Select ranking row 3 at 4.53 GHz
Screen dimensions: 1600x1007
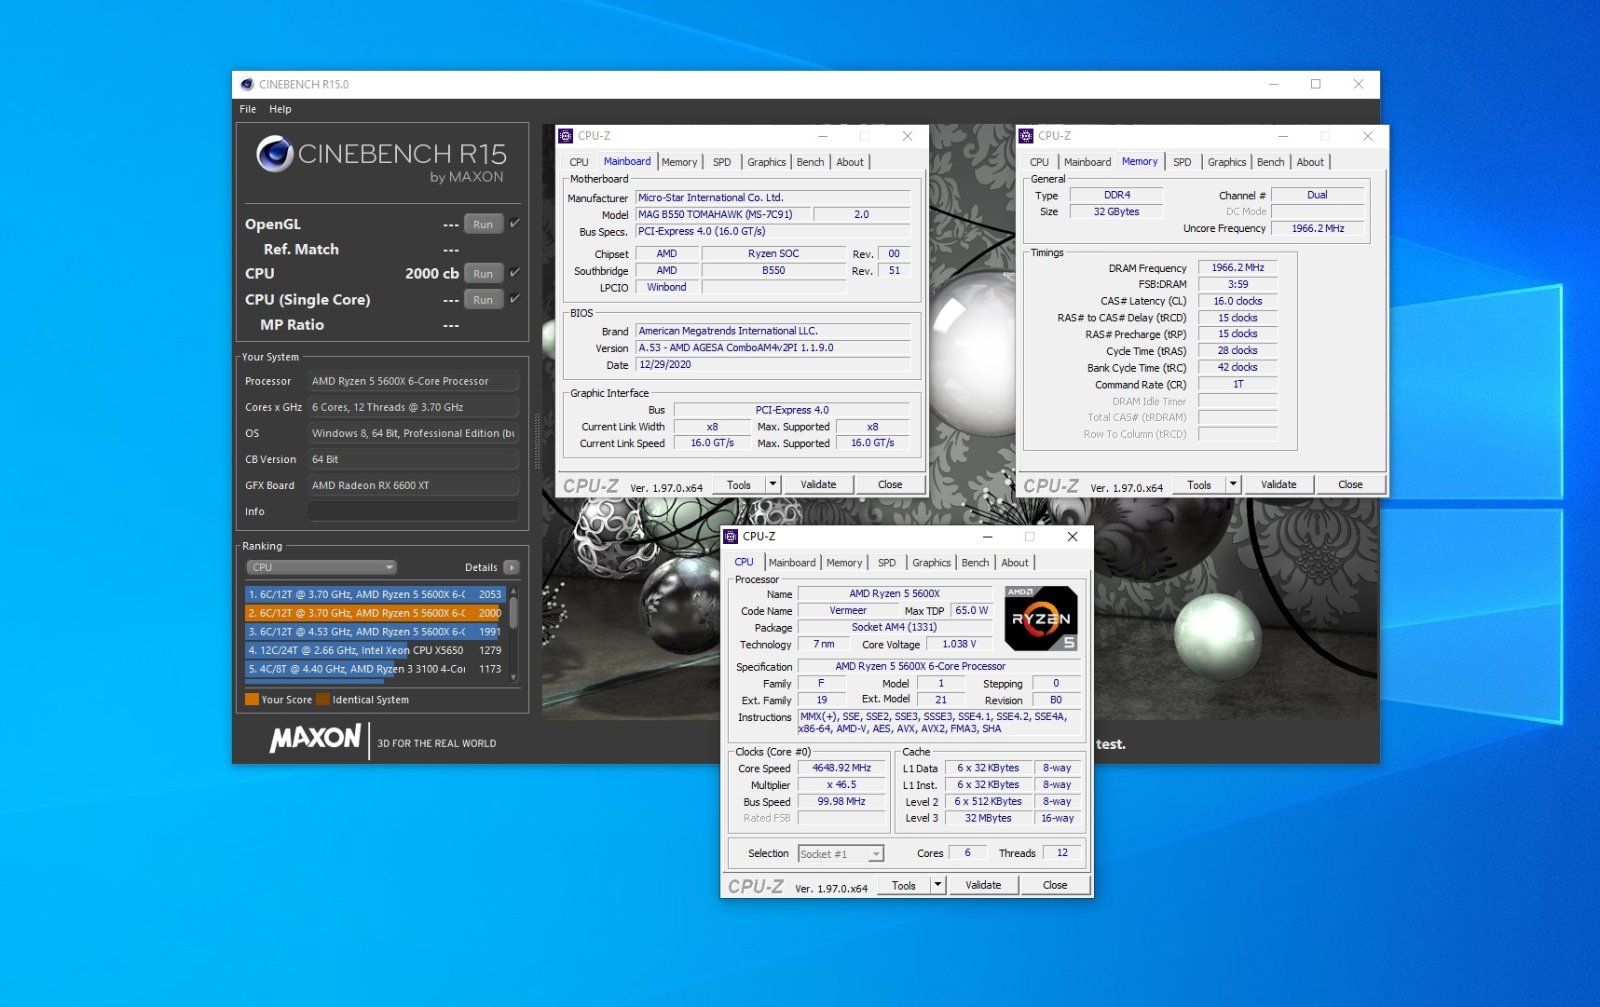coord(375,632)
